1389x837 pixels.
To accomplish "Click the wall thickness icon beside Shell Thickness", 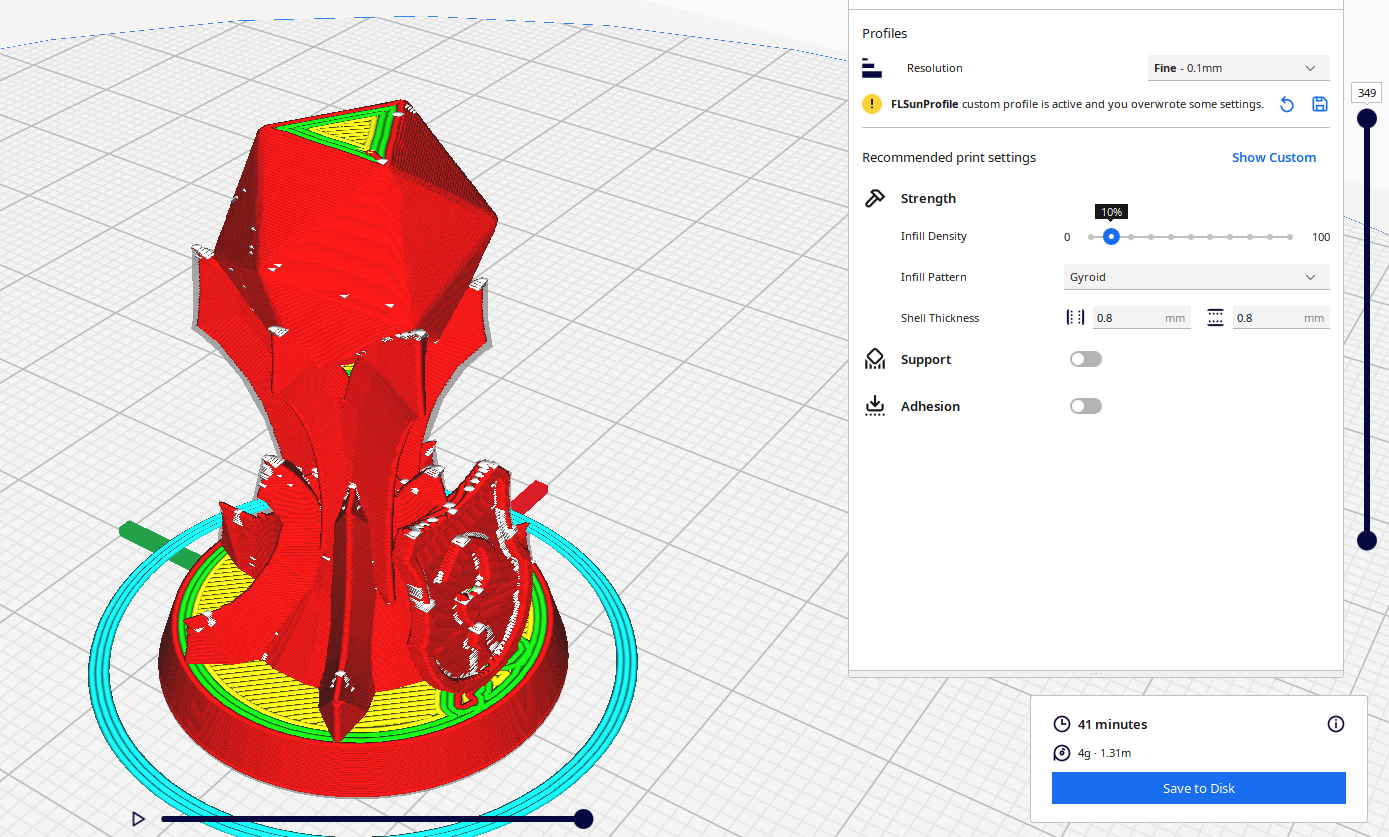I will click(1073, 316).
